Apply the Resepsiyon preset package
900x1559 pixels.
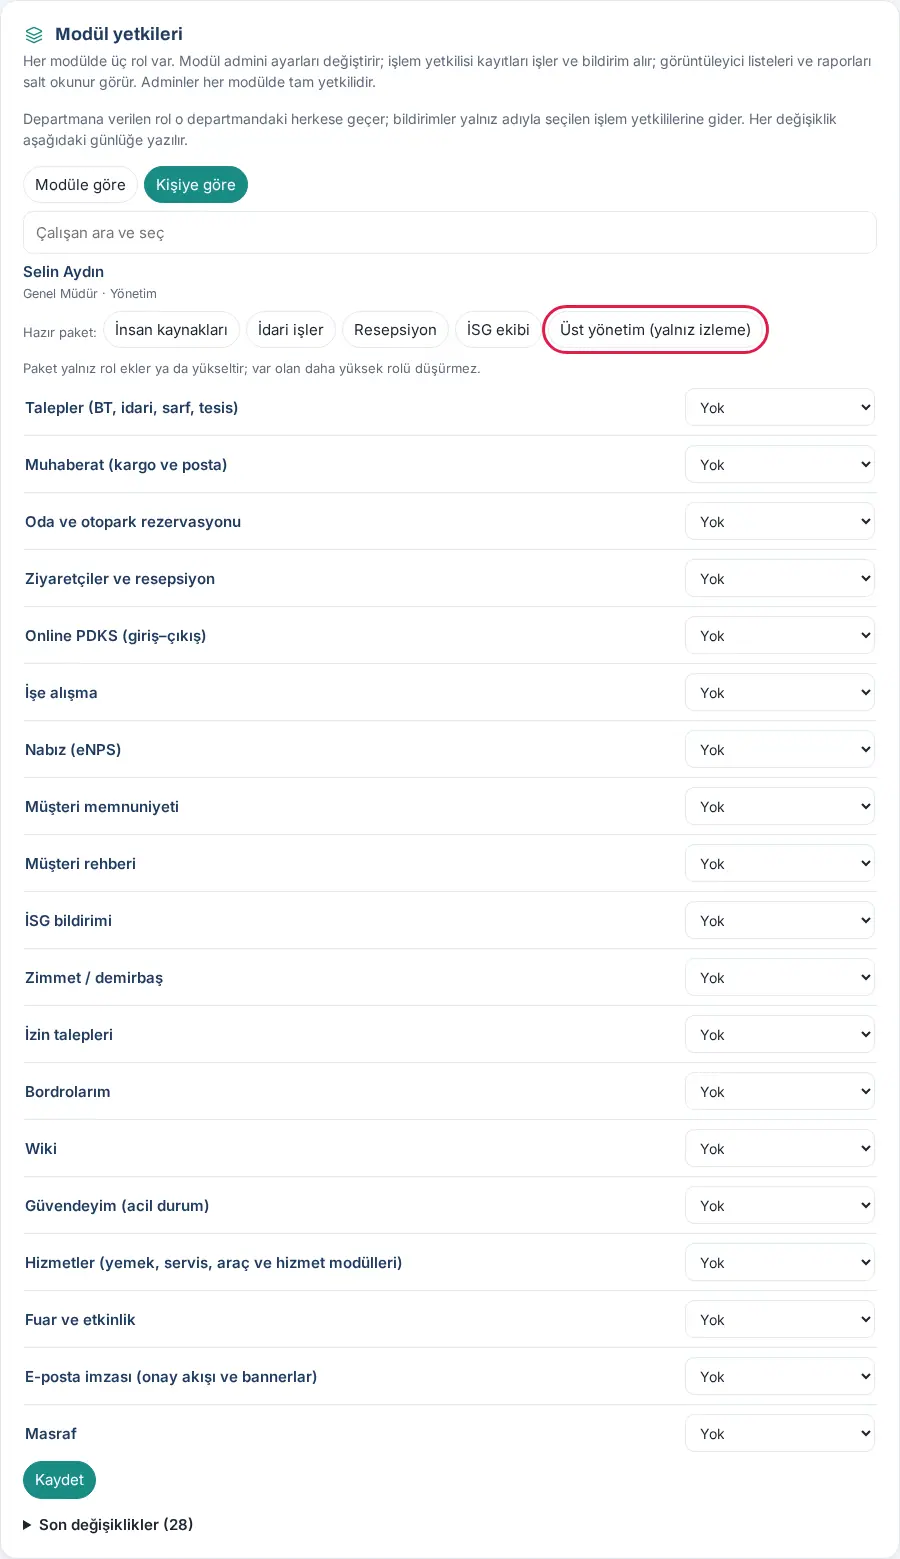pyautogui.click(x=395, y=330)
